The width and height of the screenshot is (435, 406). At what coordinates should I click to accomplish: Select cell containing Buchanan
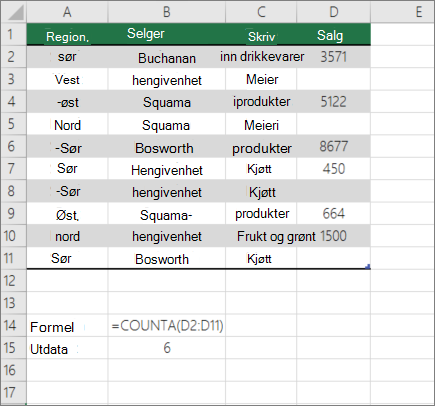point(166,57)
